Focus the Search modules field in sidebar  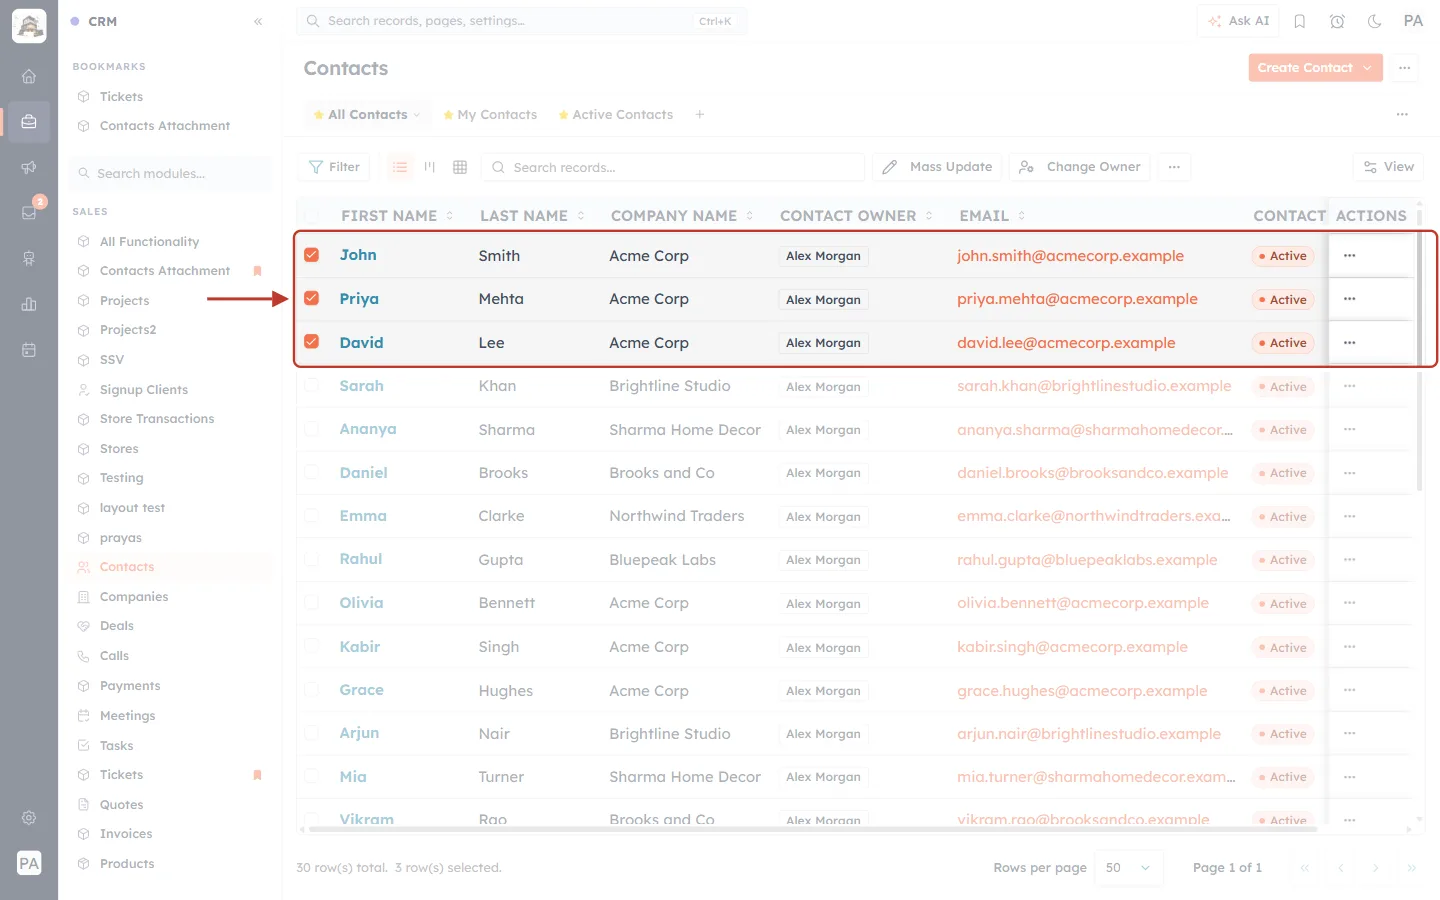point(171,174)
